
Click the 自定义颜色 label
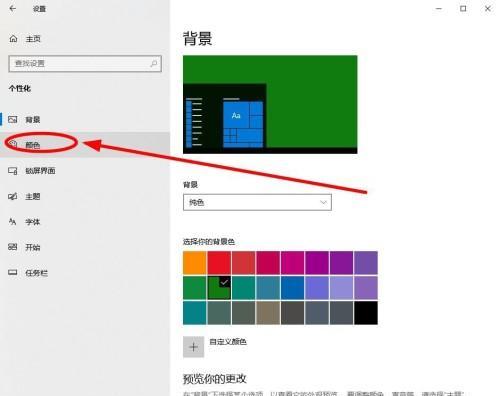228,342
